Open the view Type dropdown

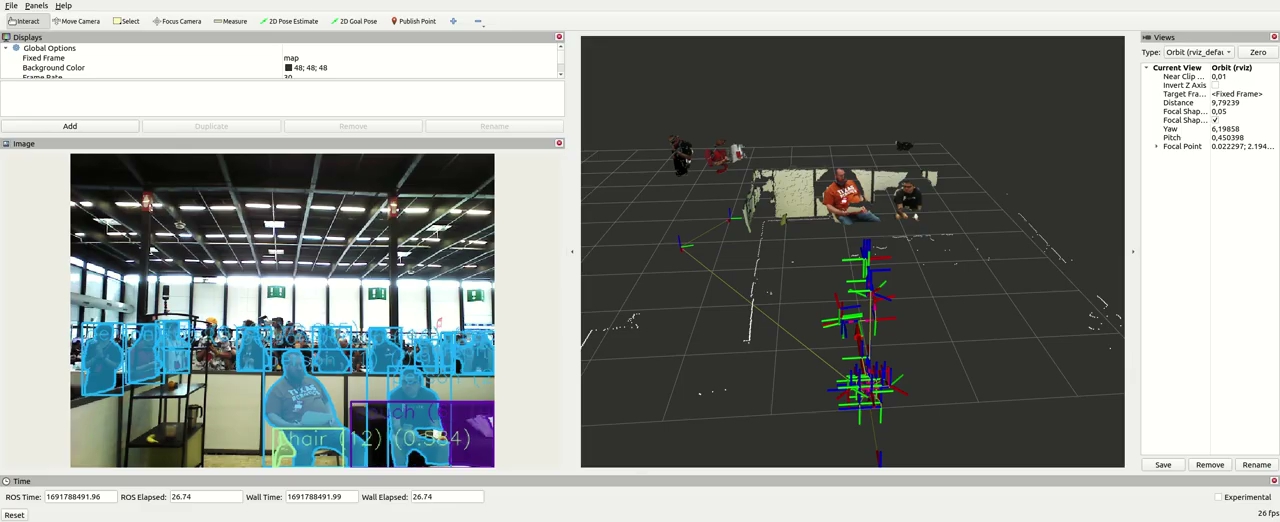pos(1200,52)
